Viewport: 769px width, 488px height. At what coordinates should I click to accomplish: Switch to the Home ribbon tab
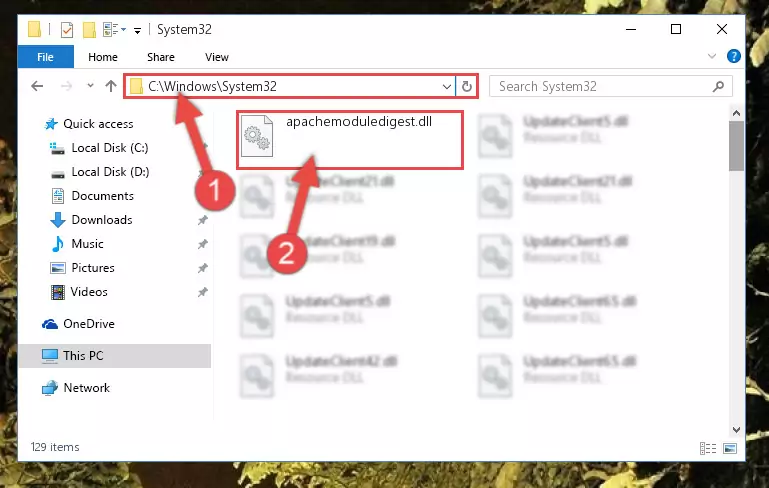click(103, 57)
